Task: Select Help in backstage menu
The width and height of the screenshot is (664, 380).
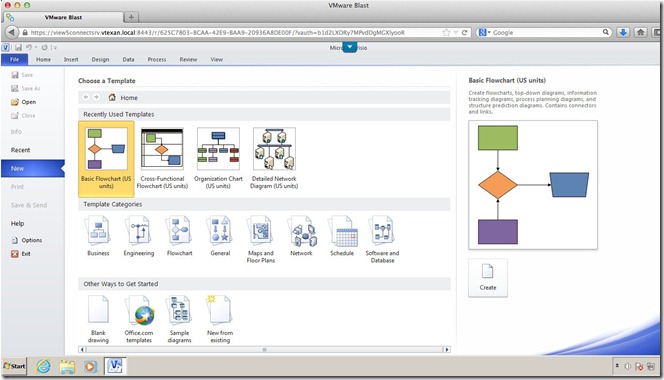Action: click(x=17, y=223)
